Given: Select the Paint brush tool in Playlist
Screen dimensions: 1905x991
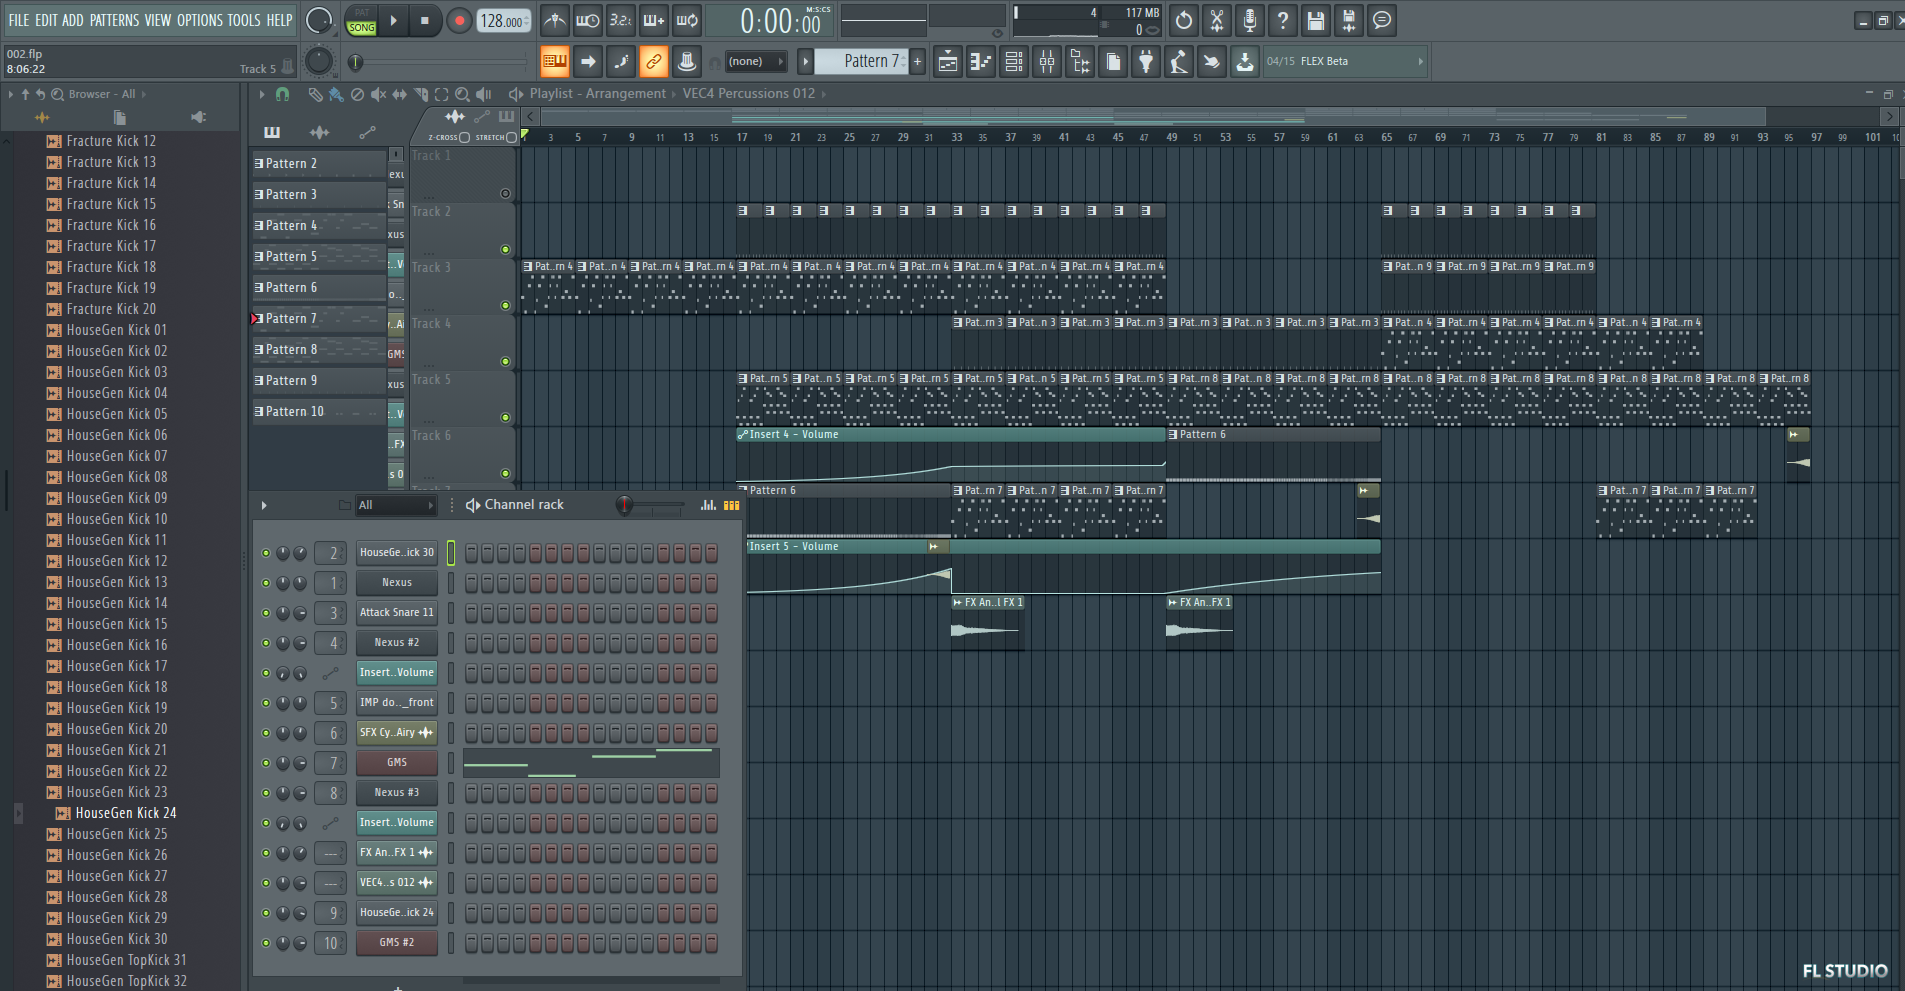Looking at the screenshot, I should pyautogui.click(x=336, y=94).
